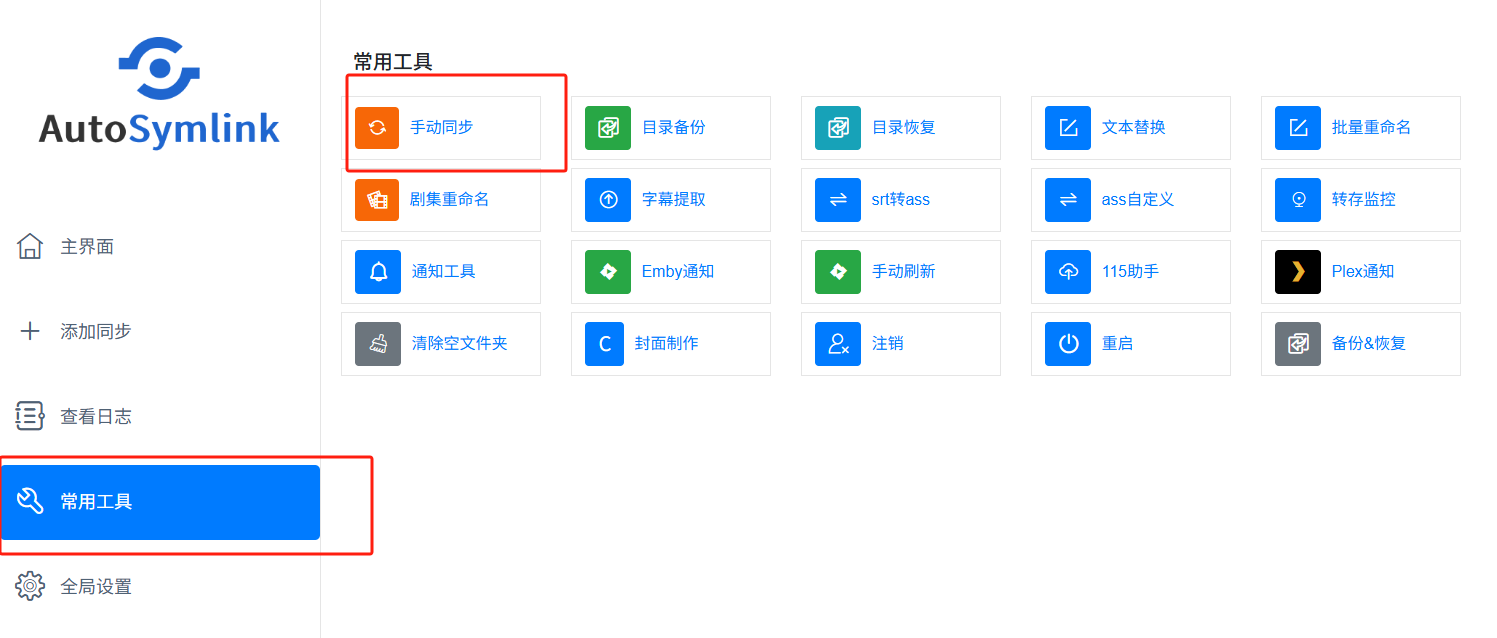This screenshot has height=638, width=1497.
Task: Open the 字幕提取 link
Action: [x=674, y=200]
